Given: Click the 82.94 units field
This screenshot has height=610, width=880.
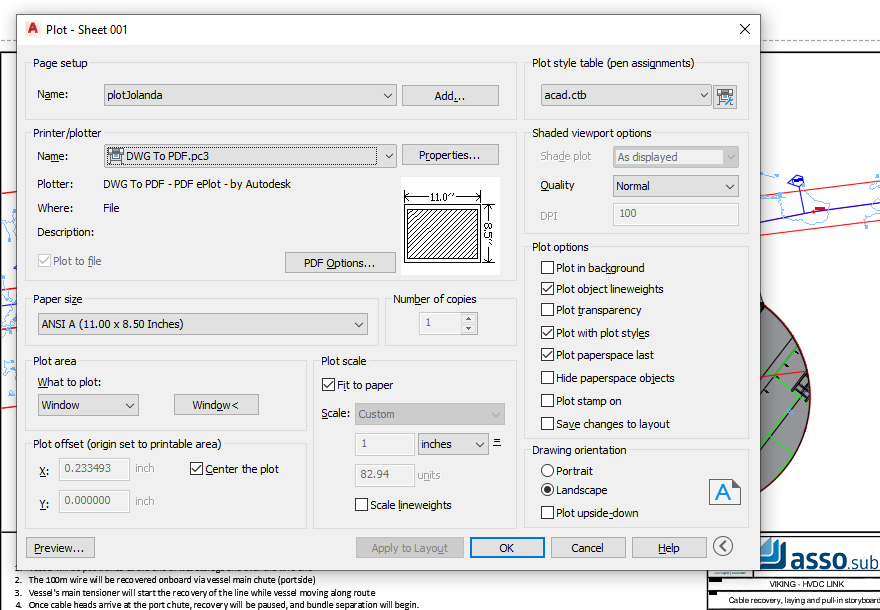Looking at the screenshot, I should click(384, 475).
